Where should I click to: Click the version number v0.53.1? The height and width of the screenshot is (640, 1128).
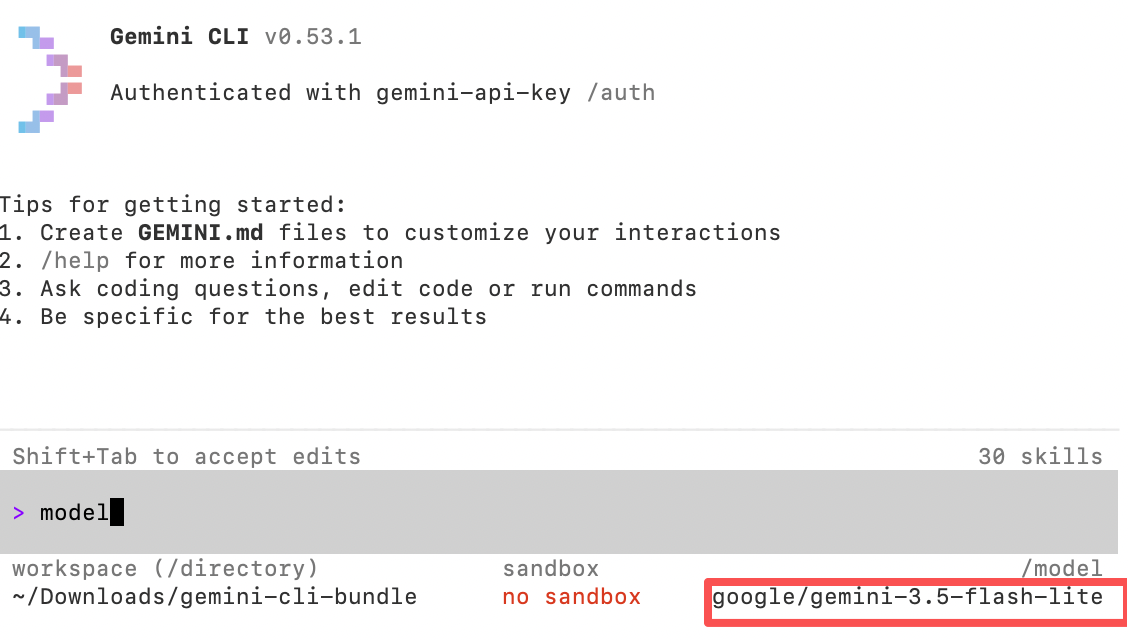pos(313,37)
